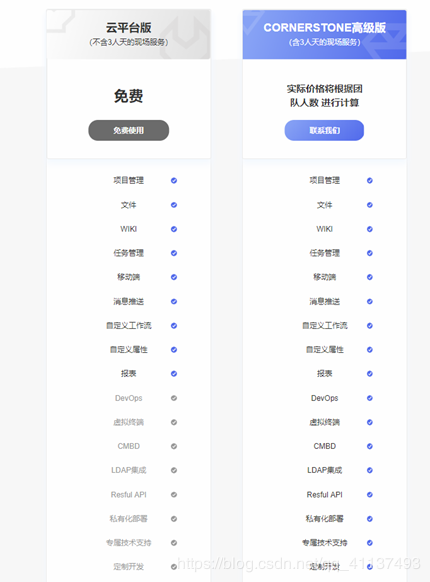Click 自定义属性 label in 高级版 column
430x582 pixels.
click(x=324, y=350)
